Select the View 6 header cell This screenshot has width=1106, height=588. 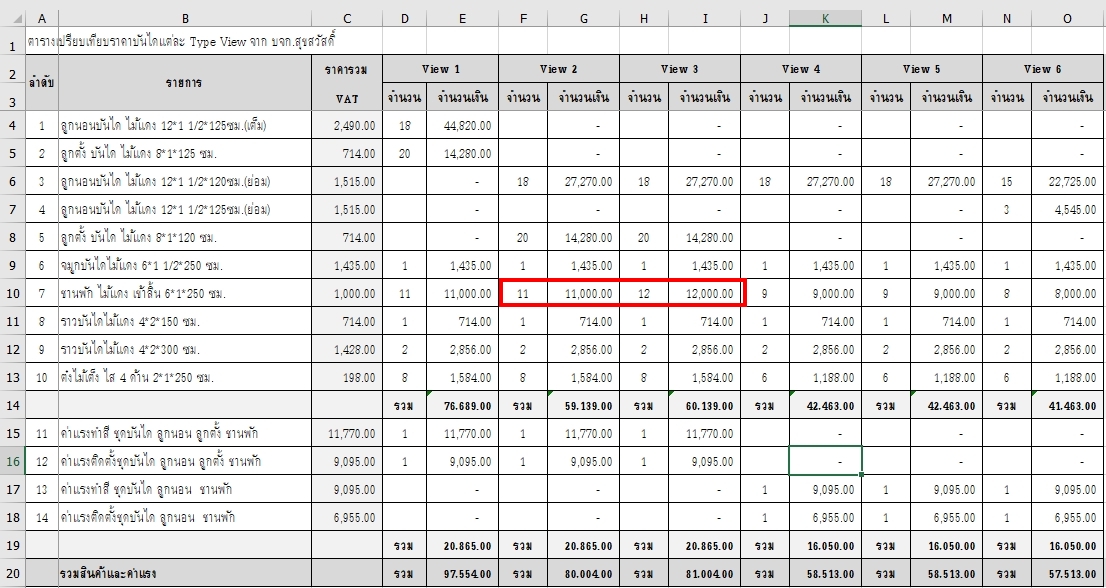point(1043,69)
